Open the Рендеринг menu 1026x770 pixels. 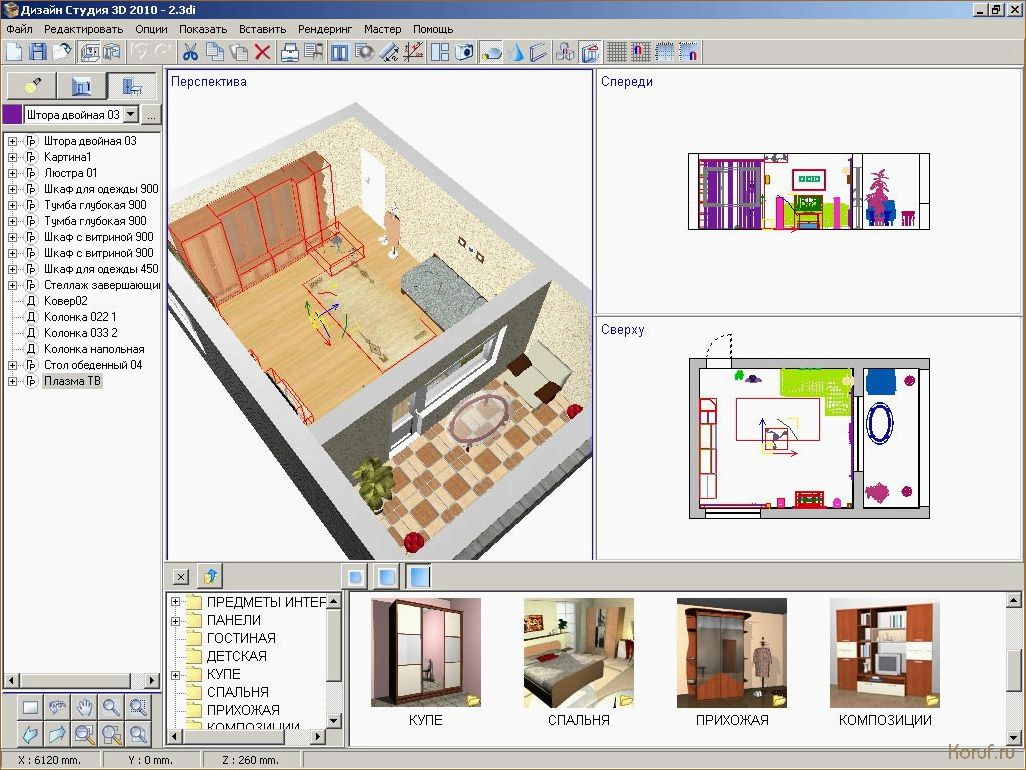point(325,29)
